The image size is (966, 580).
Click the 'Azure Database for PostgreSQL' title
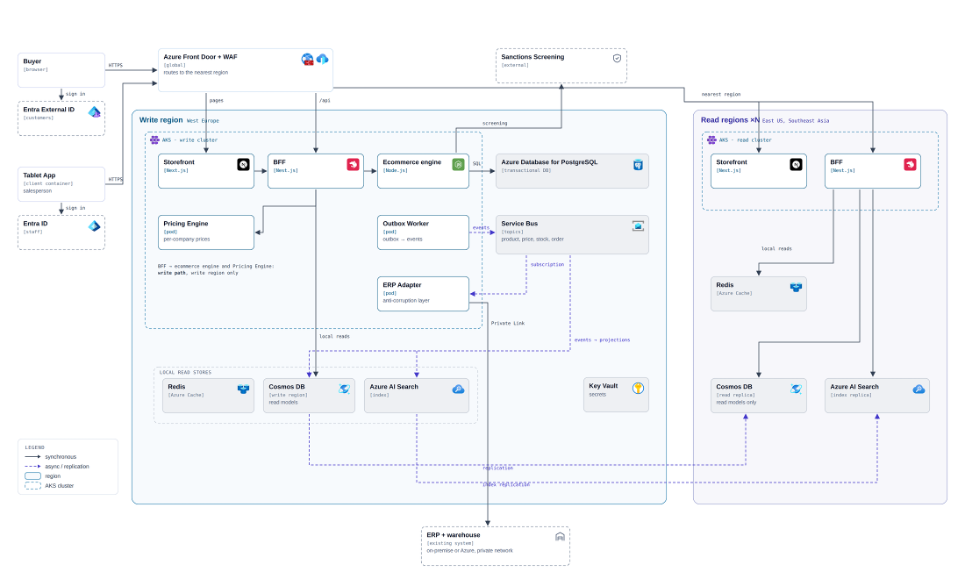pyautogui.click(x=549, y=162)
